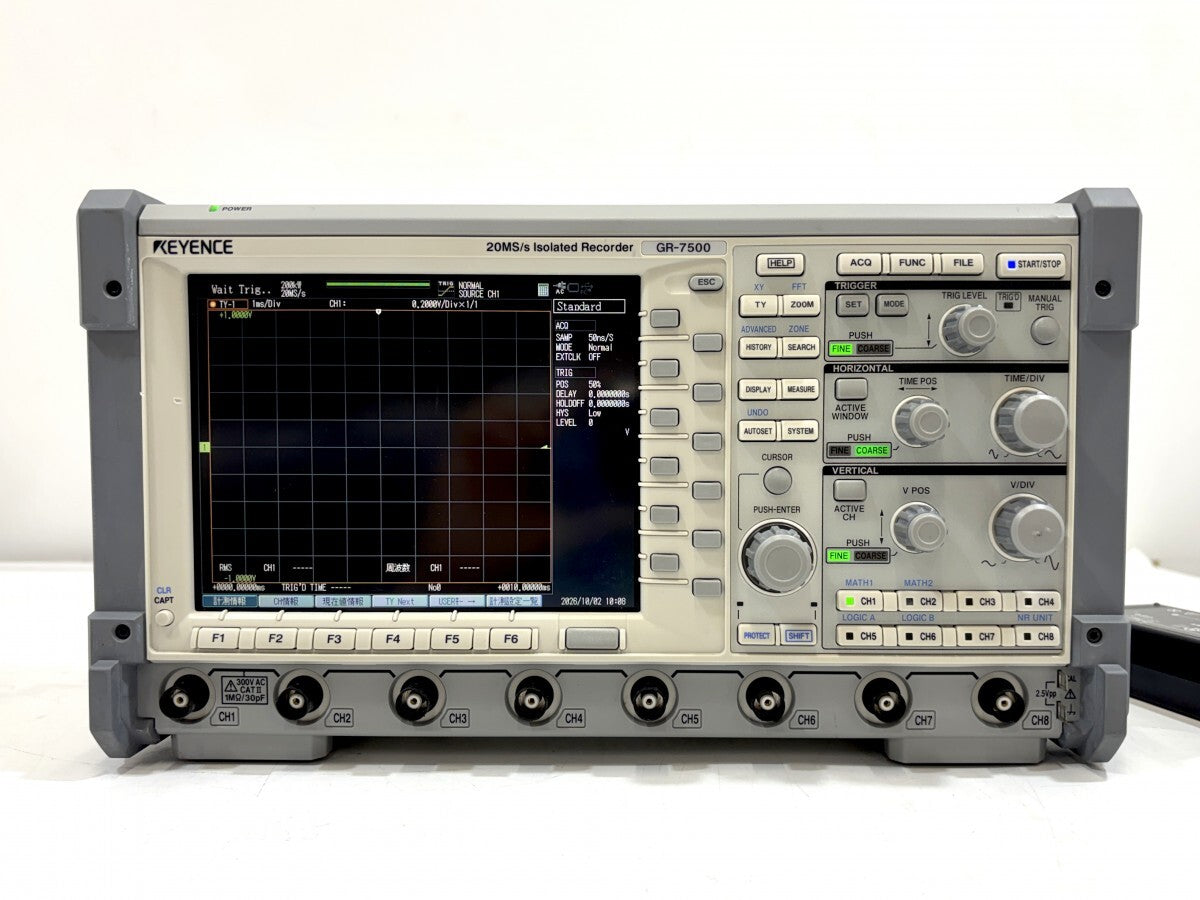The height and width of the screenshot is (900, 1200).
Task: Click the green POWER indicator light
Action: tap(213, 209)
